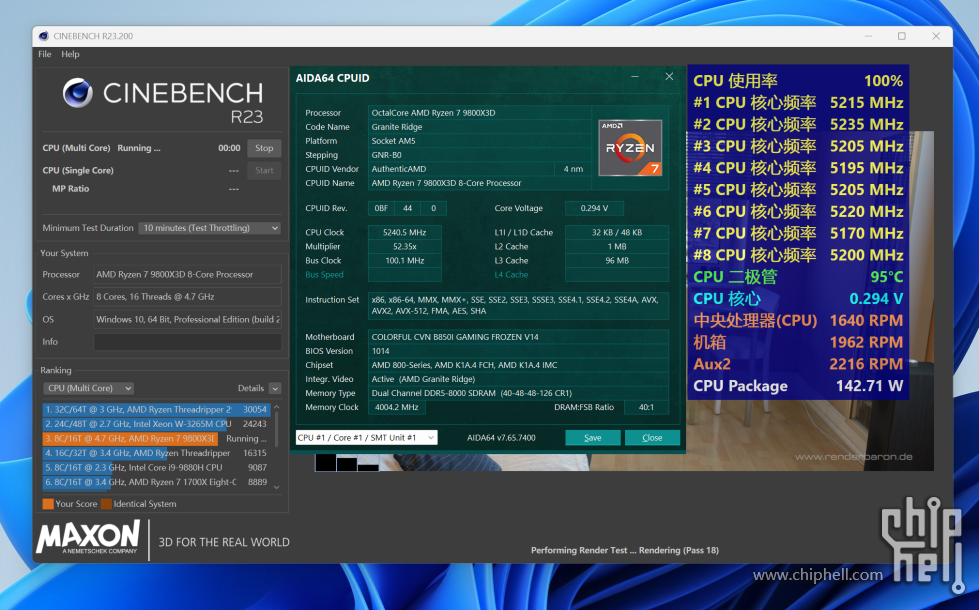The width and height of the screenshot is (979, 610).
Task: Open the Minimum Test Duration dropdown
Action: pyautogui.click(x=210, y=228)
